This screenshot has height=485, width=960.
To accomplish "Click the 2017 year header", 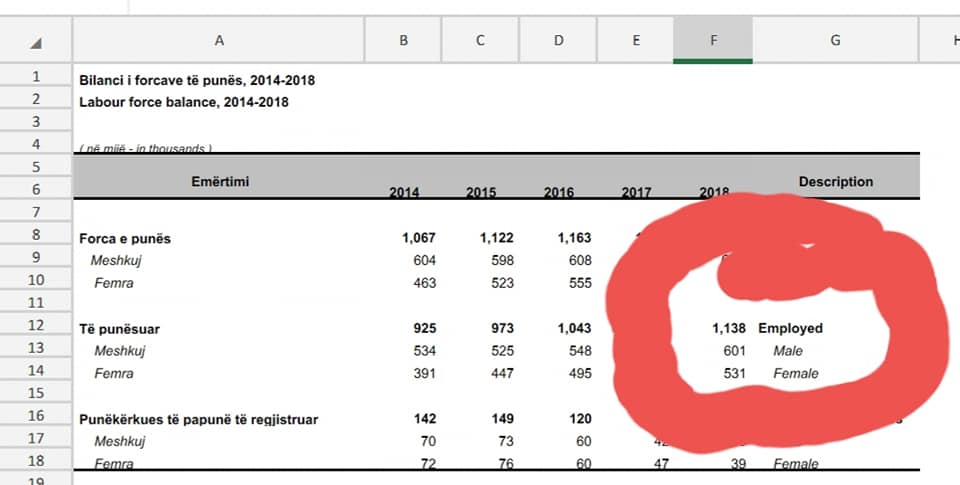I will pyautogui.click(x=636, y=192).
